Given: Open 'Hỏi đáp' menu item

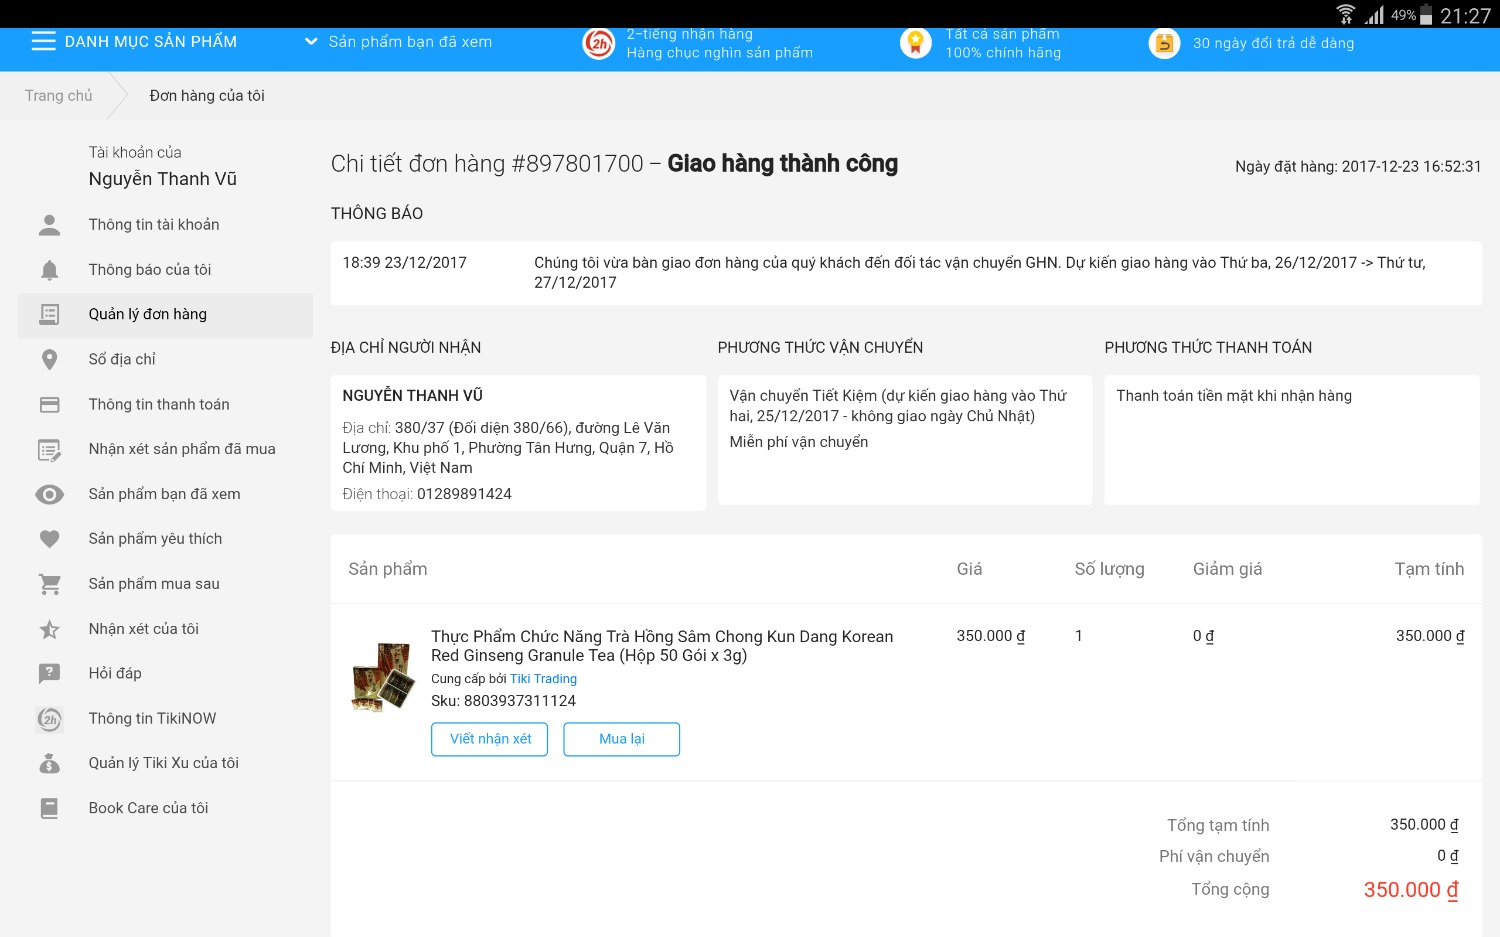Looking at the screenshot, I should click(115, 673).
